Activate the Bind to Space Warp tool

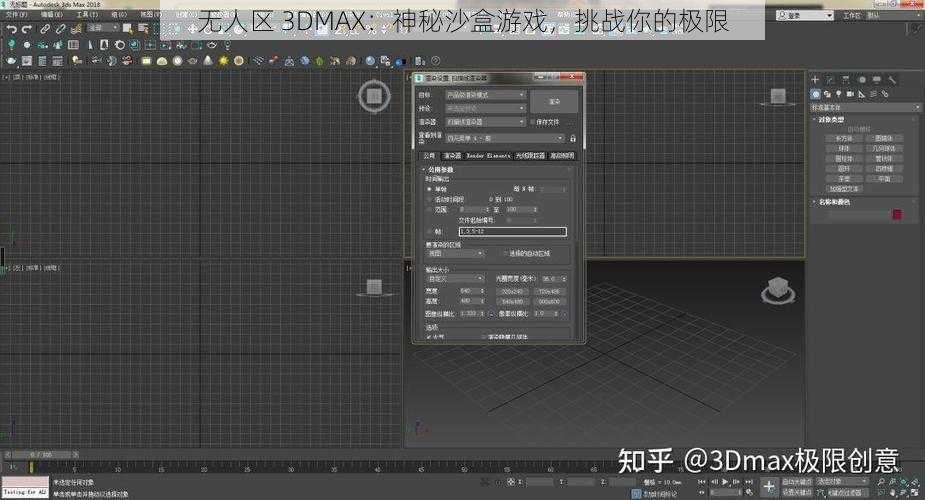76,28
